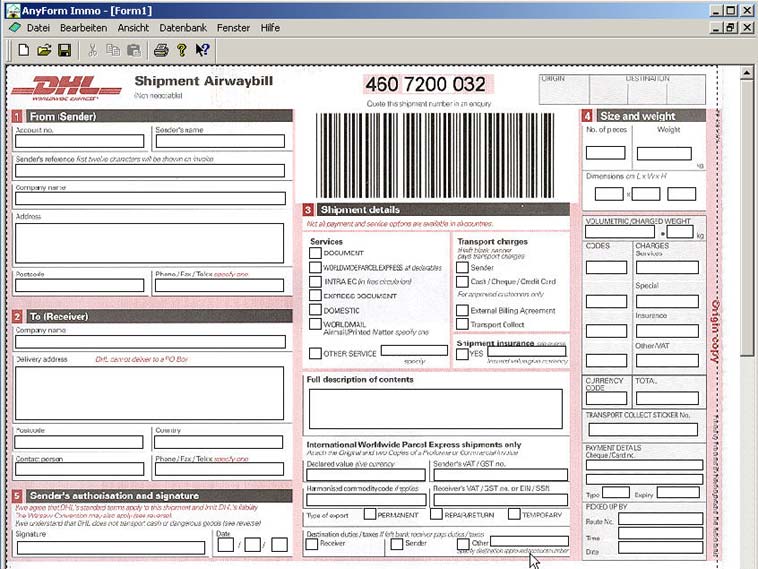Open the Bearbeiten menu
The height and width of the screenshot is (569, 758).
point(84,28)
